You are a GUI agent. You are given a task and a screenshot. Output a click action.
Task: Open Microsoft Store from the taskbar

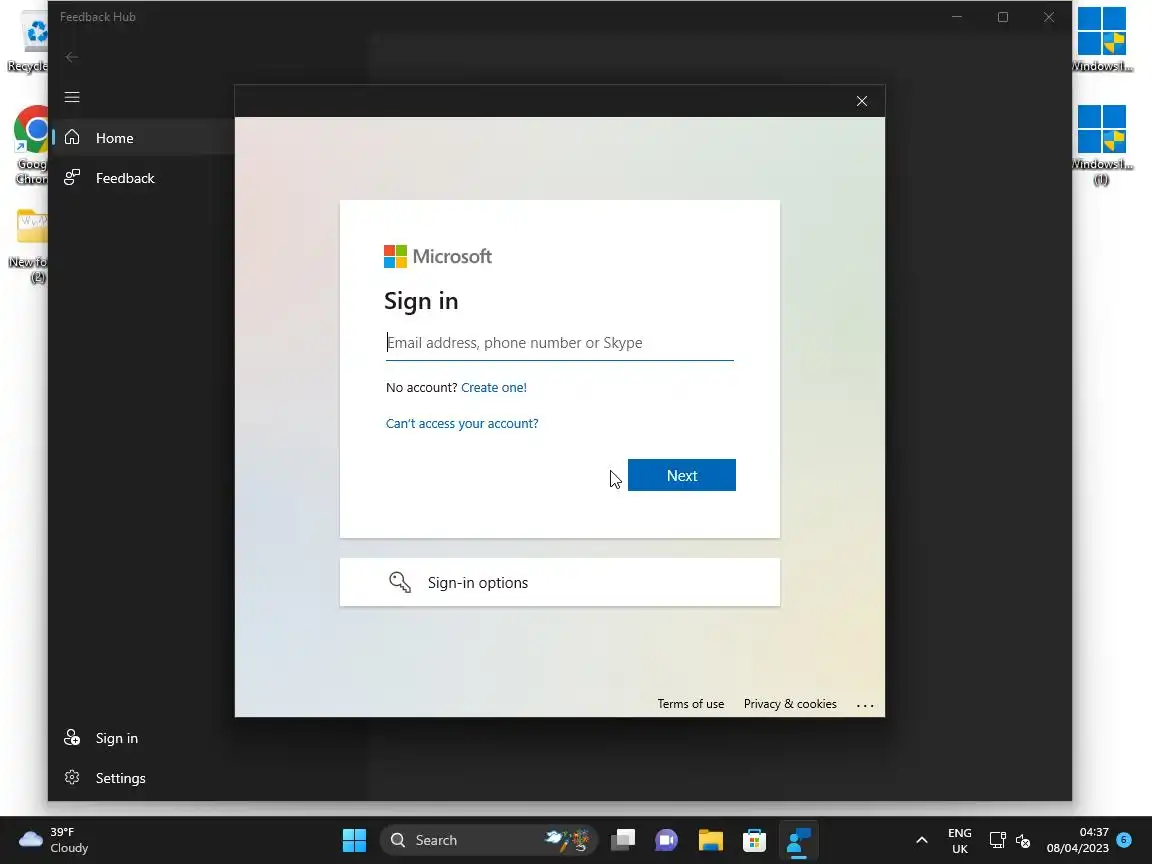point(754,840)
